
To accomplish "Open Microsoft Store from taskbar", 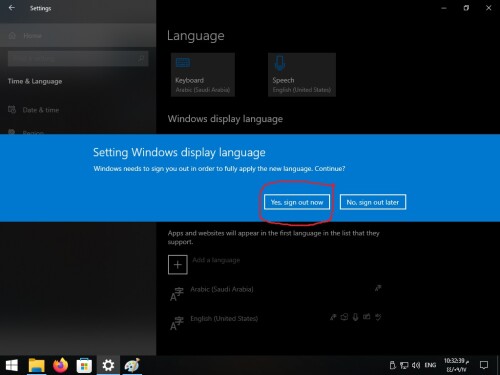I will pyautogui.click(x=84, y=366).
